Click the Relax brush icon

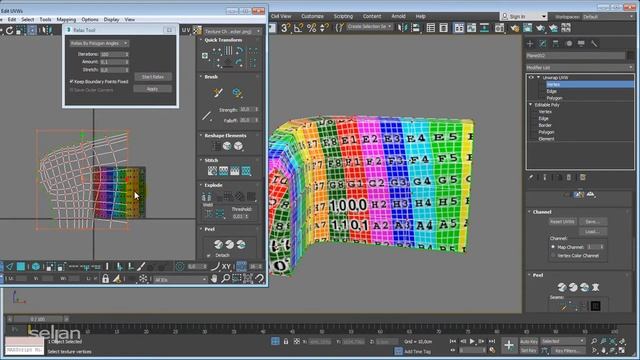coord(237,93)
